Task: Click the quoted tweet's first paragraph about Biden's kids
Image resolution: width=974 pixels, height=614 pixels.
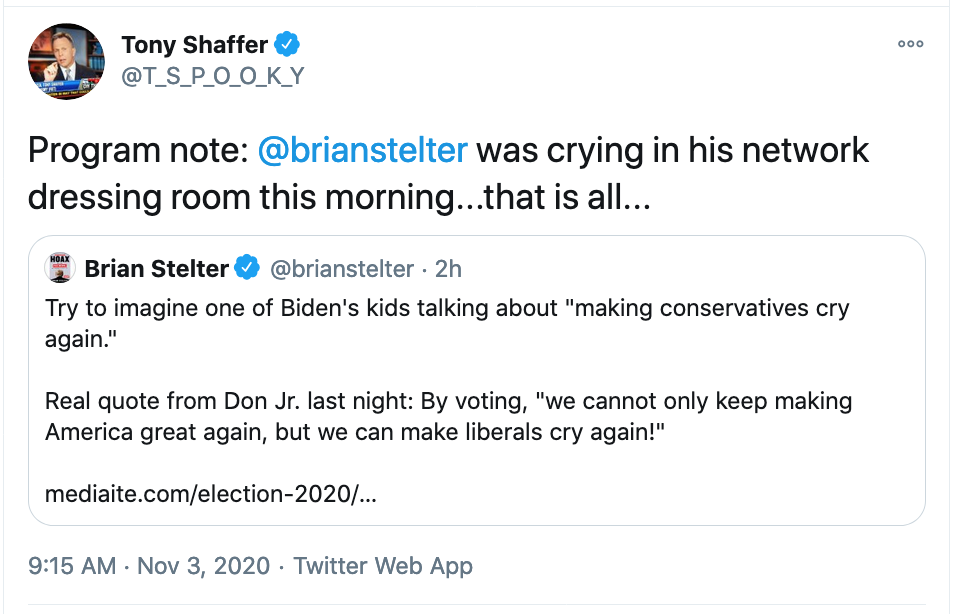Action: [x=447, y=323]
